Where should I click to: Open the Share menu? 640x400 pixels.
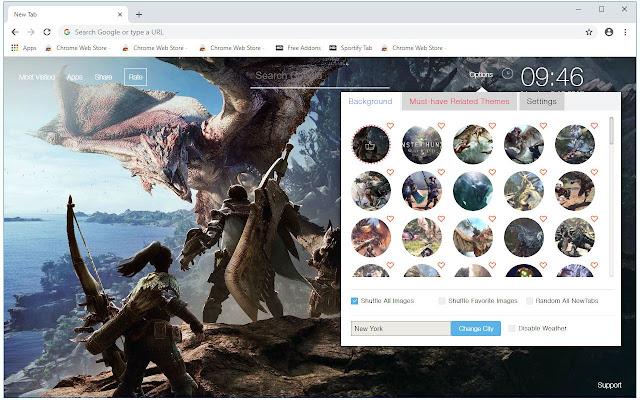(103, 77)
